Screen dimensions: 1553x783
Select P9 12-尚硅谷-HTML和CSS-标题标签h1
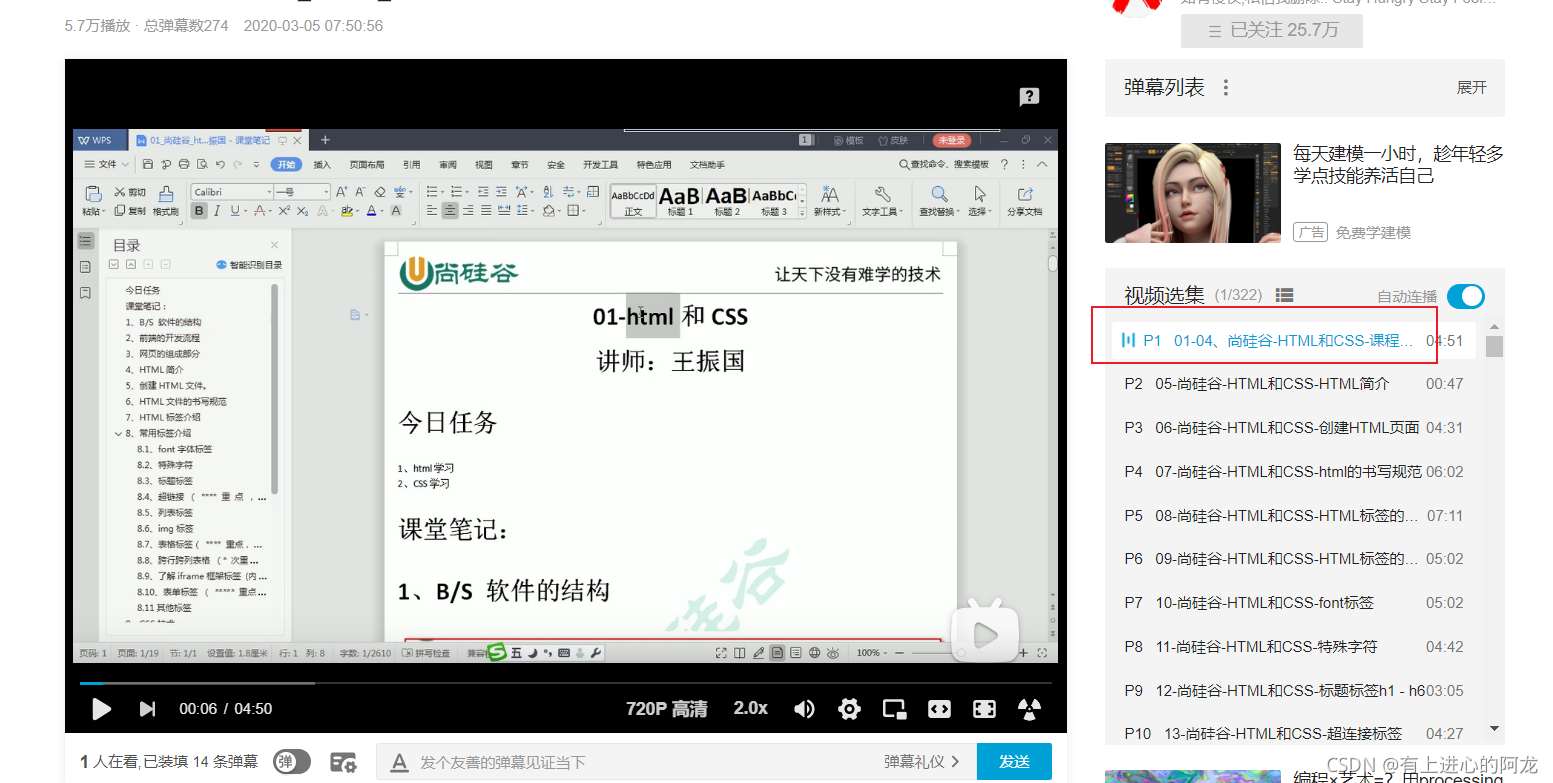point(1292,691)
